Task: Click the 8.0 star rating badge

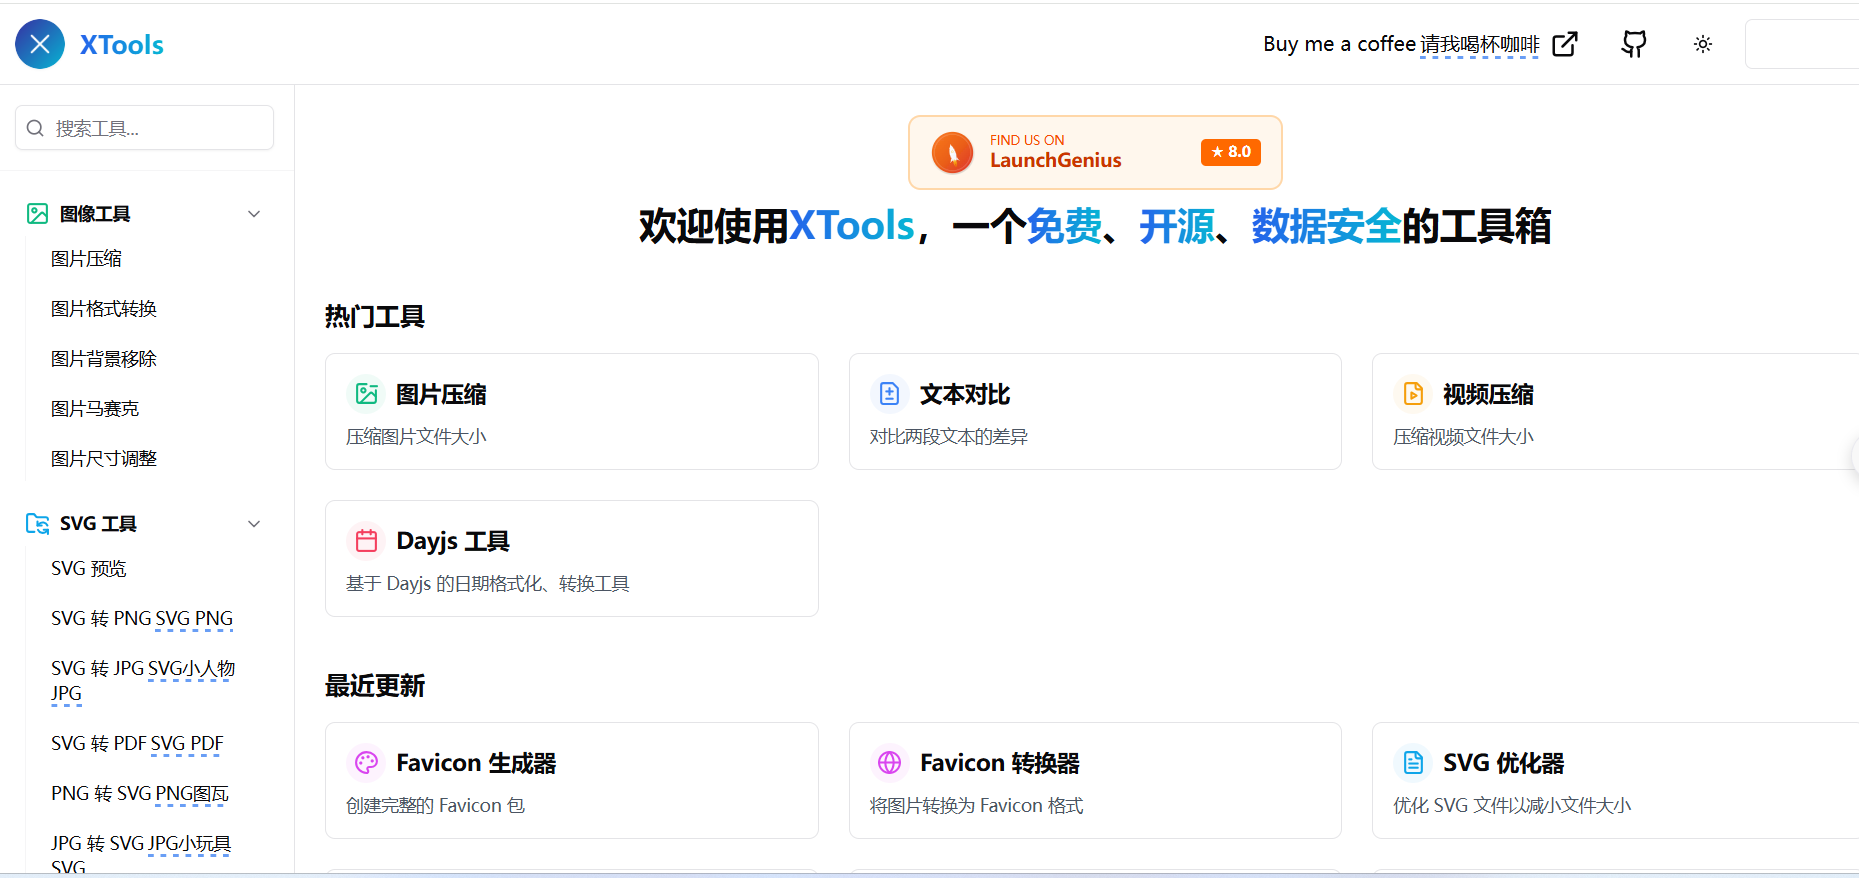Action: click(1231, 152)
